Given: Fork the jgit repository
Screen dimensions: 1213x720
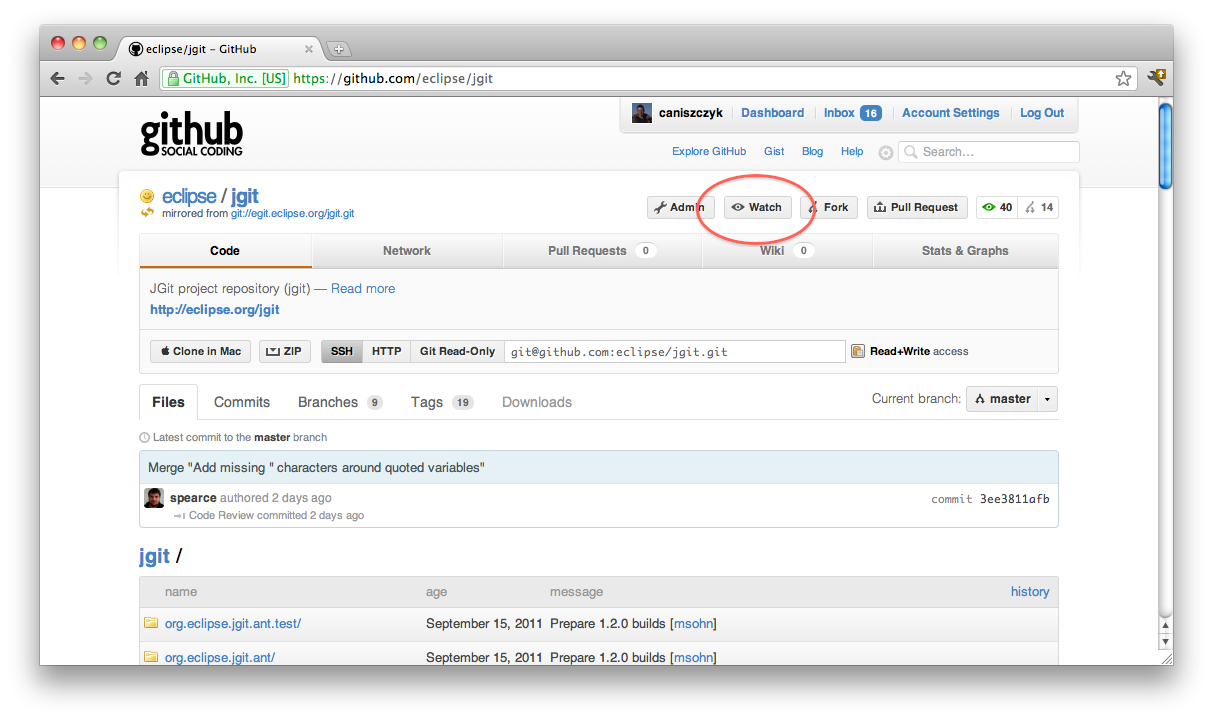Looking at the screenshot, I should coord(828,207).
